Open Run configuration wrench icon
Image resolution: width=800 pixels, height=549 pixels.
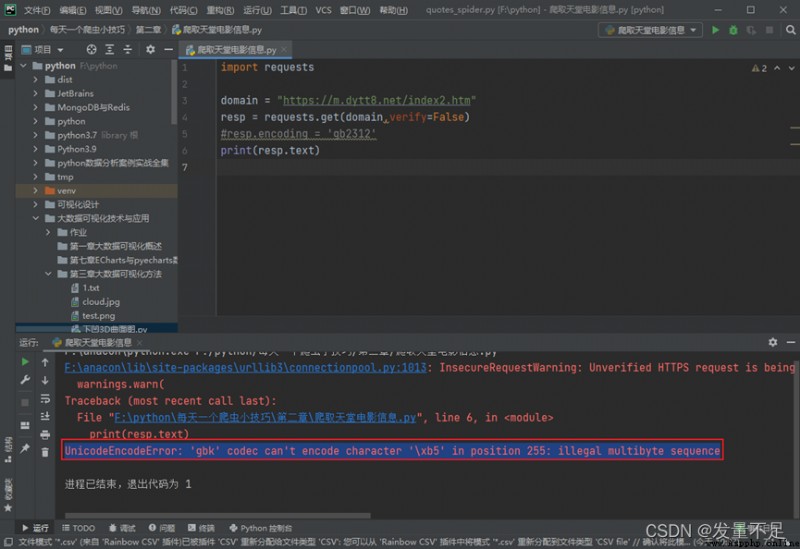click(x=24, y=380)
